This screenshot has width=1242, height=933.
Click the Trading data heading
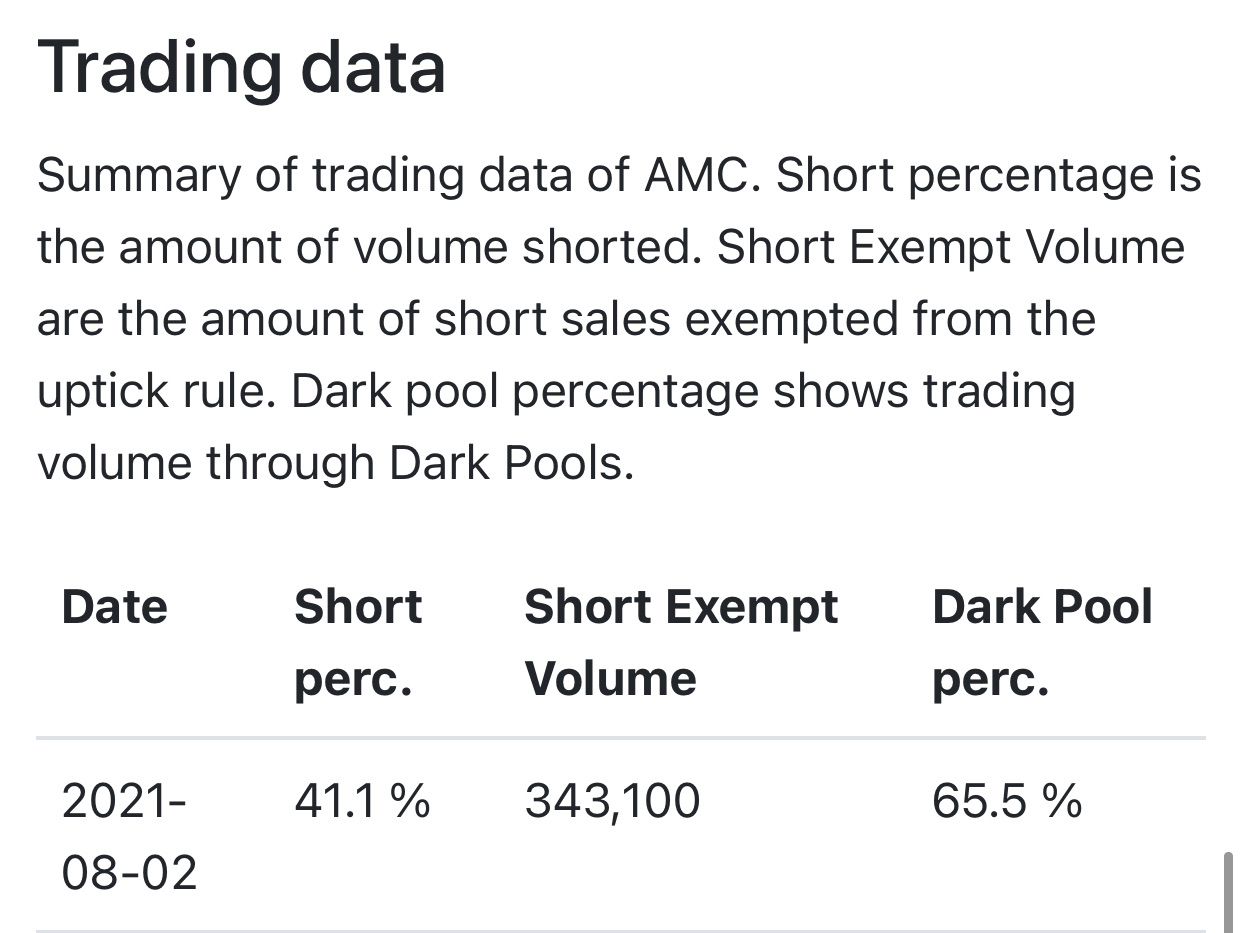click(x=241, y=66)
